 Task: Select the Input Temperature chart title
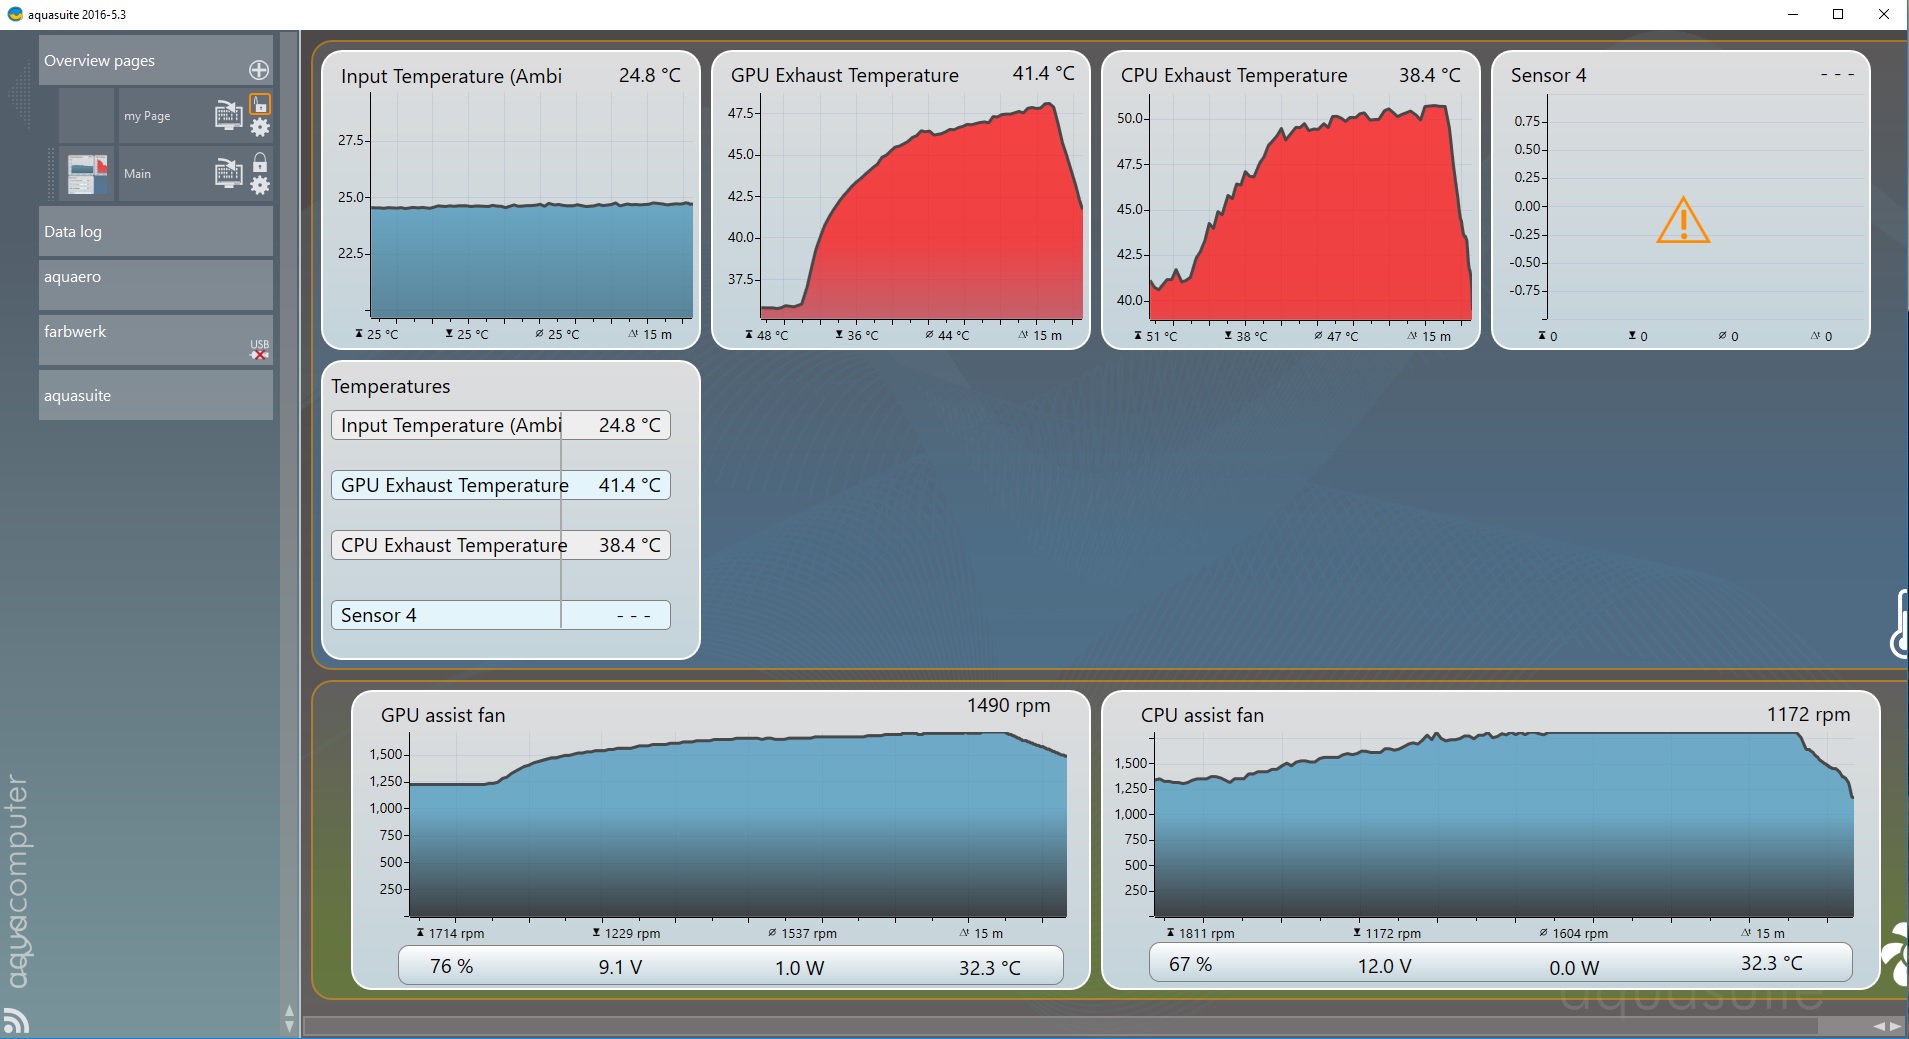(x=451, y=76)
